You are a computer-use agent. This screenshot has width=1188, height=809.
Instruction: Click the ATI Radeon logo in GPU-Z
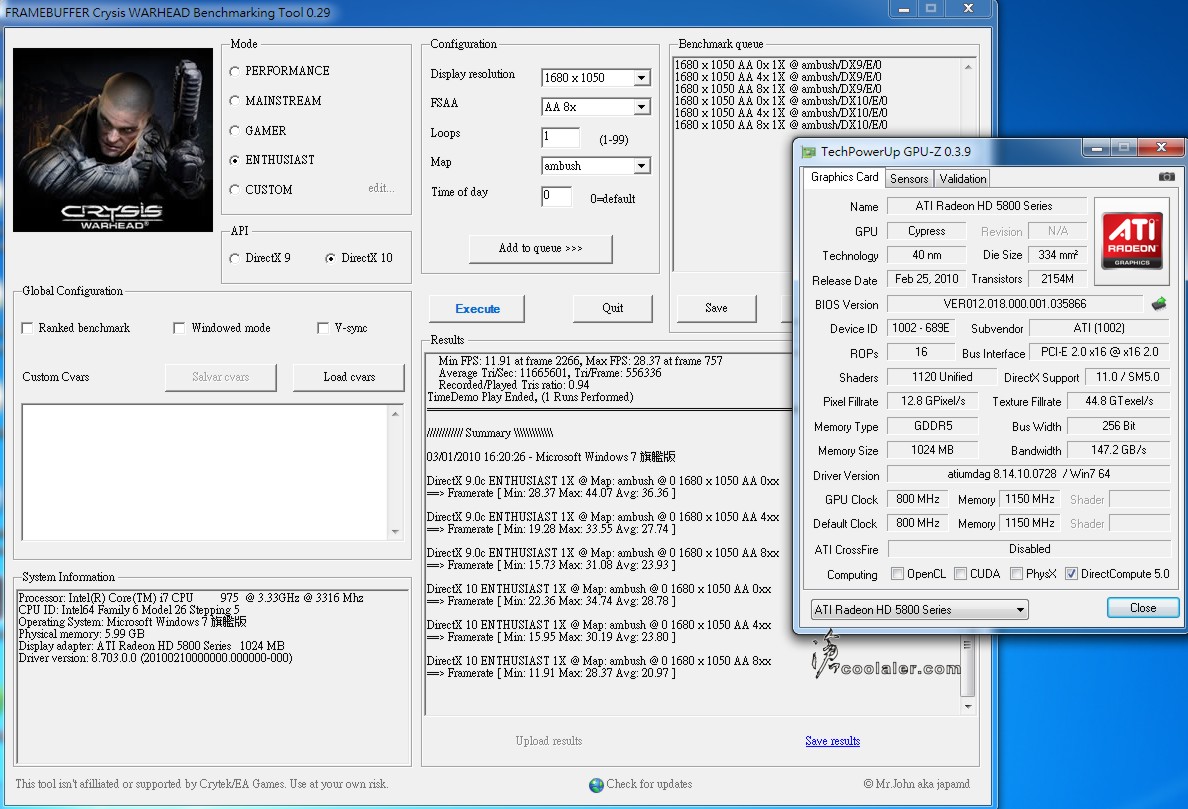[x=1132, y=241]
